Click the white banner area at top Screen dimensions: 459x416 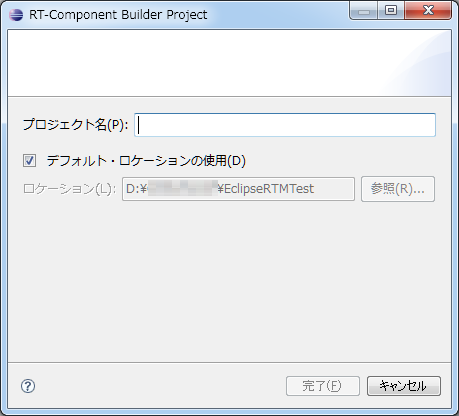[x=229, y=63]
